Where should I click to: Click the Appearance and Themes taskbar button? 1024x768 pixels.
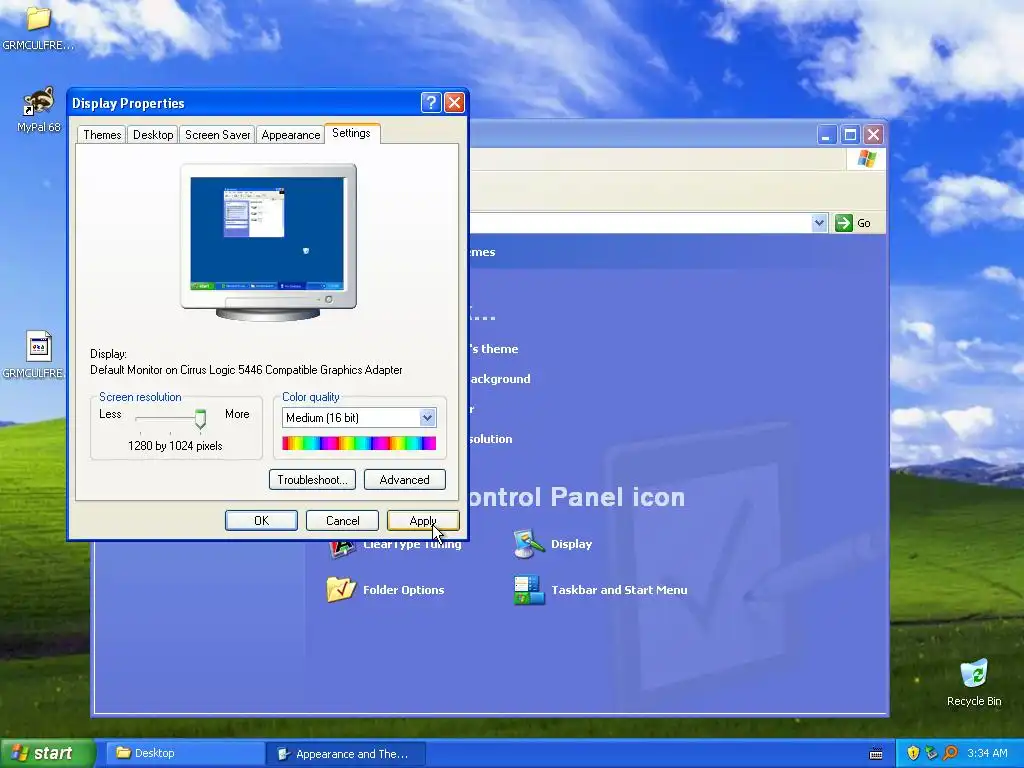pyautogui.click(x=346, y=754)
